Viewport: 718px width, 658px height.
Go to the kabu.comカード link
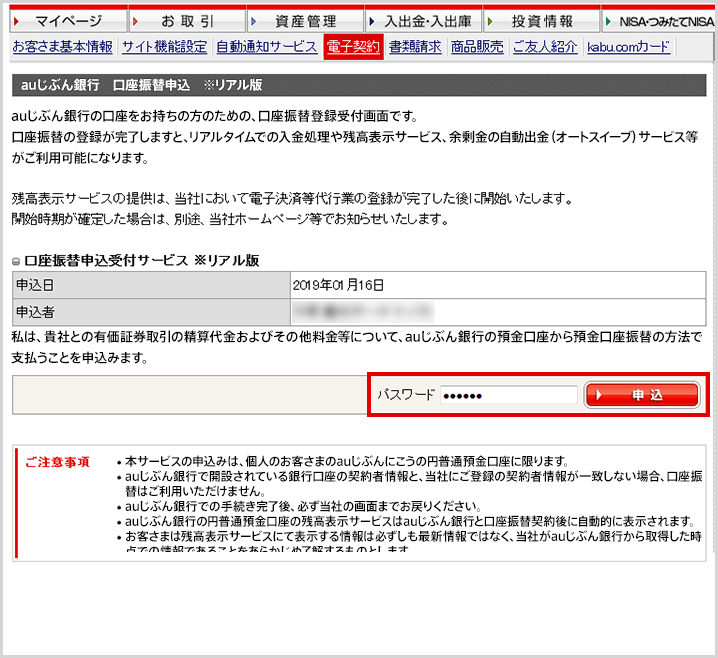pos(628,46)
